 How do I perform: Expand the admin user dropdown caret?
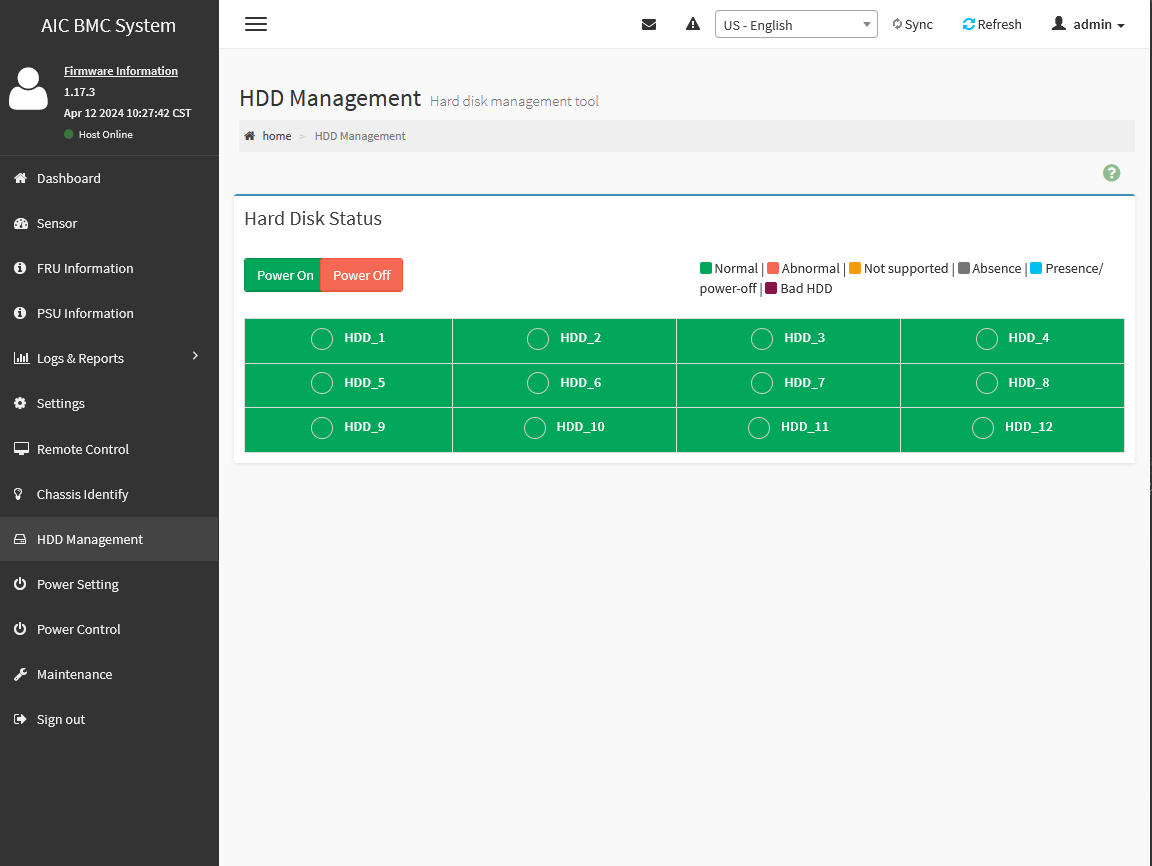(x=1121, y=26)
